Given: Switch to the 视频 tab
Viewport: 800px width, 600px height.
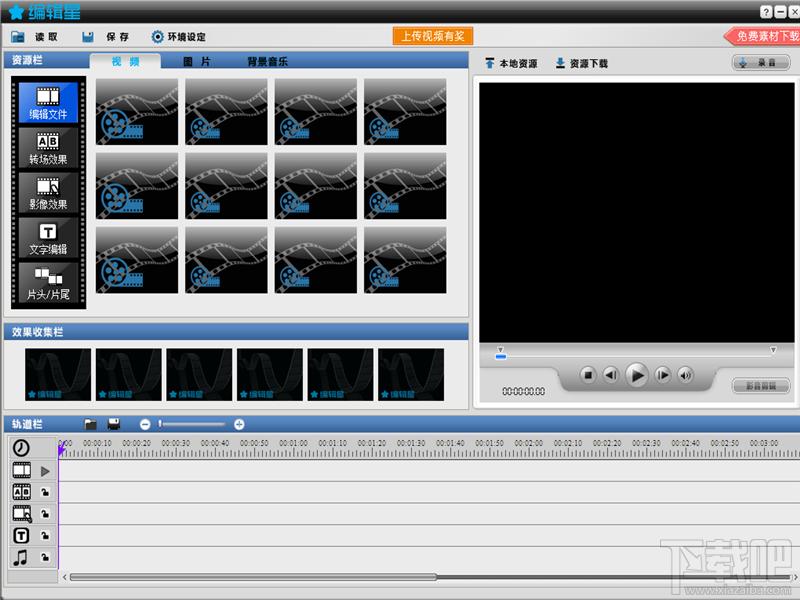Looking at the screenshot, I should pyautogui.click(x=126, y=62).
